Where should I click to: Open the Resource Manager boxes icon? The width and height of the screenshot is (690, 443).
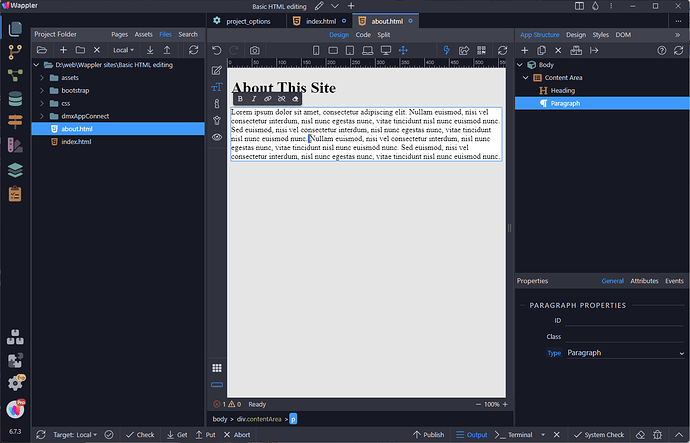click(x=15, y=337)
